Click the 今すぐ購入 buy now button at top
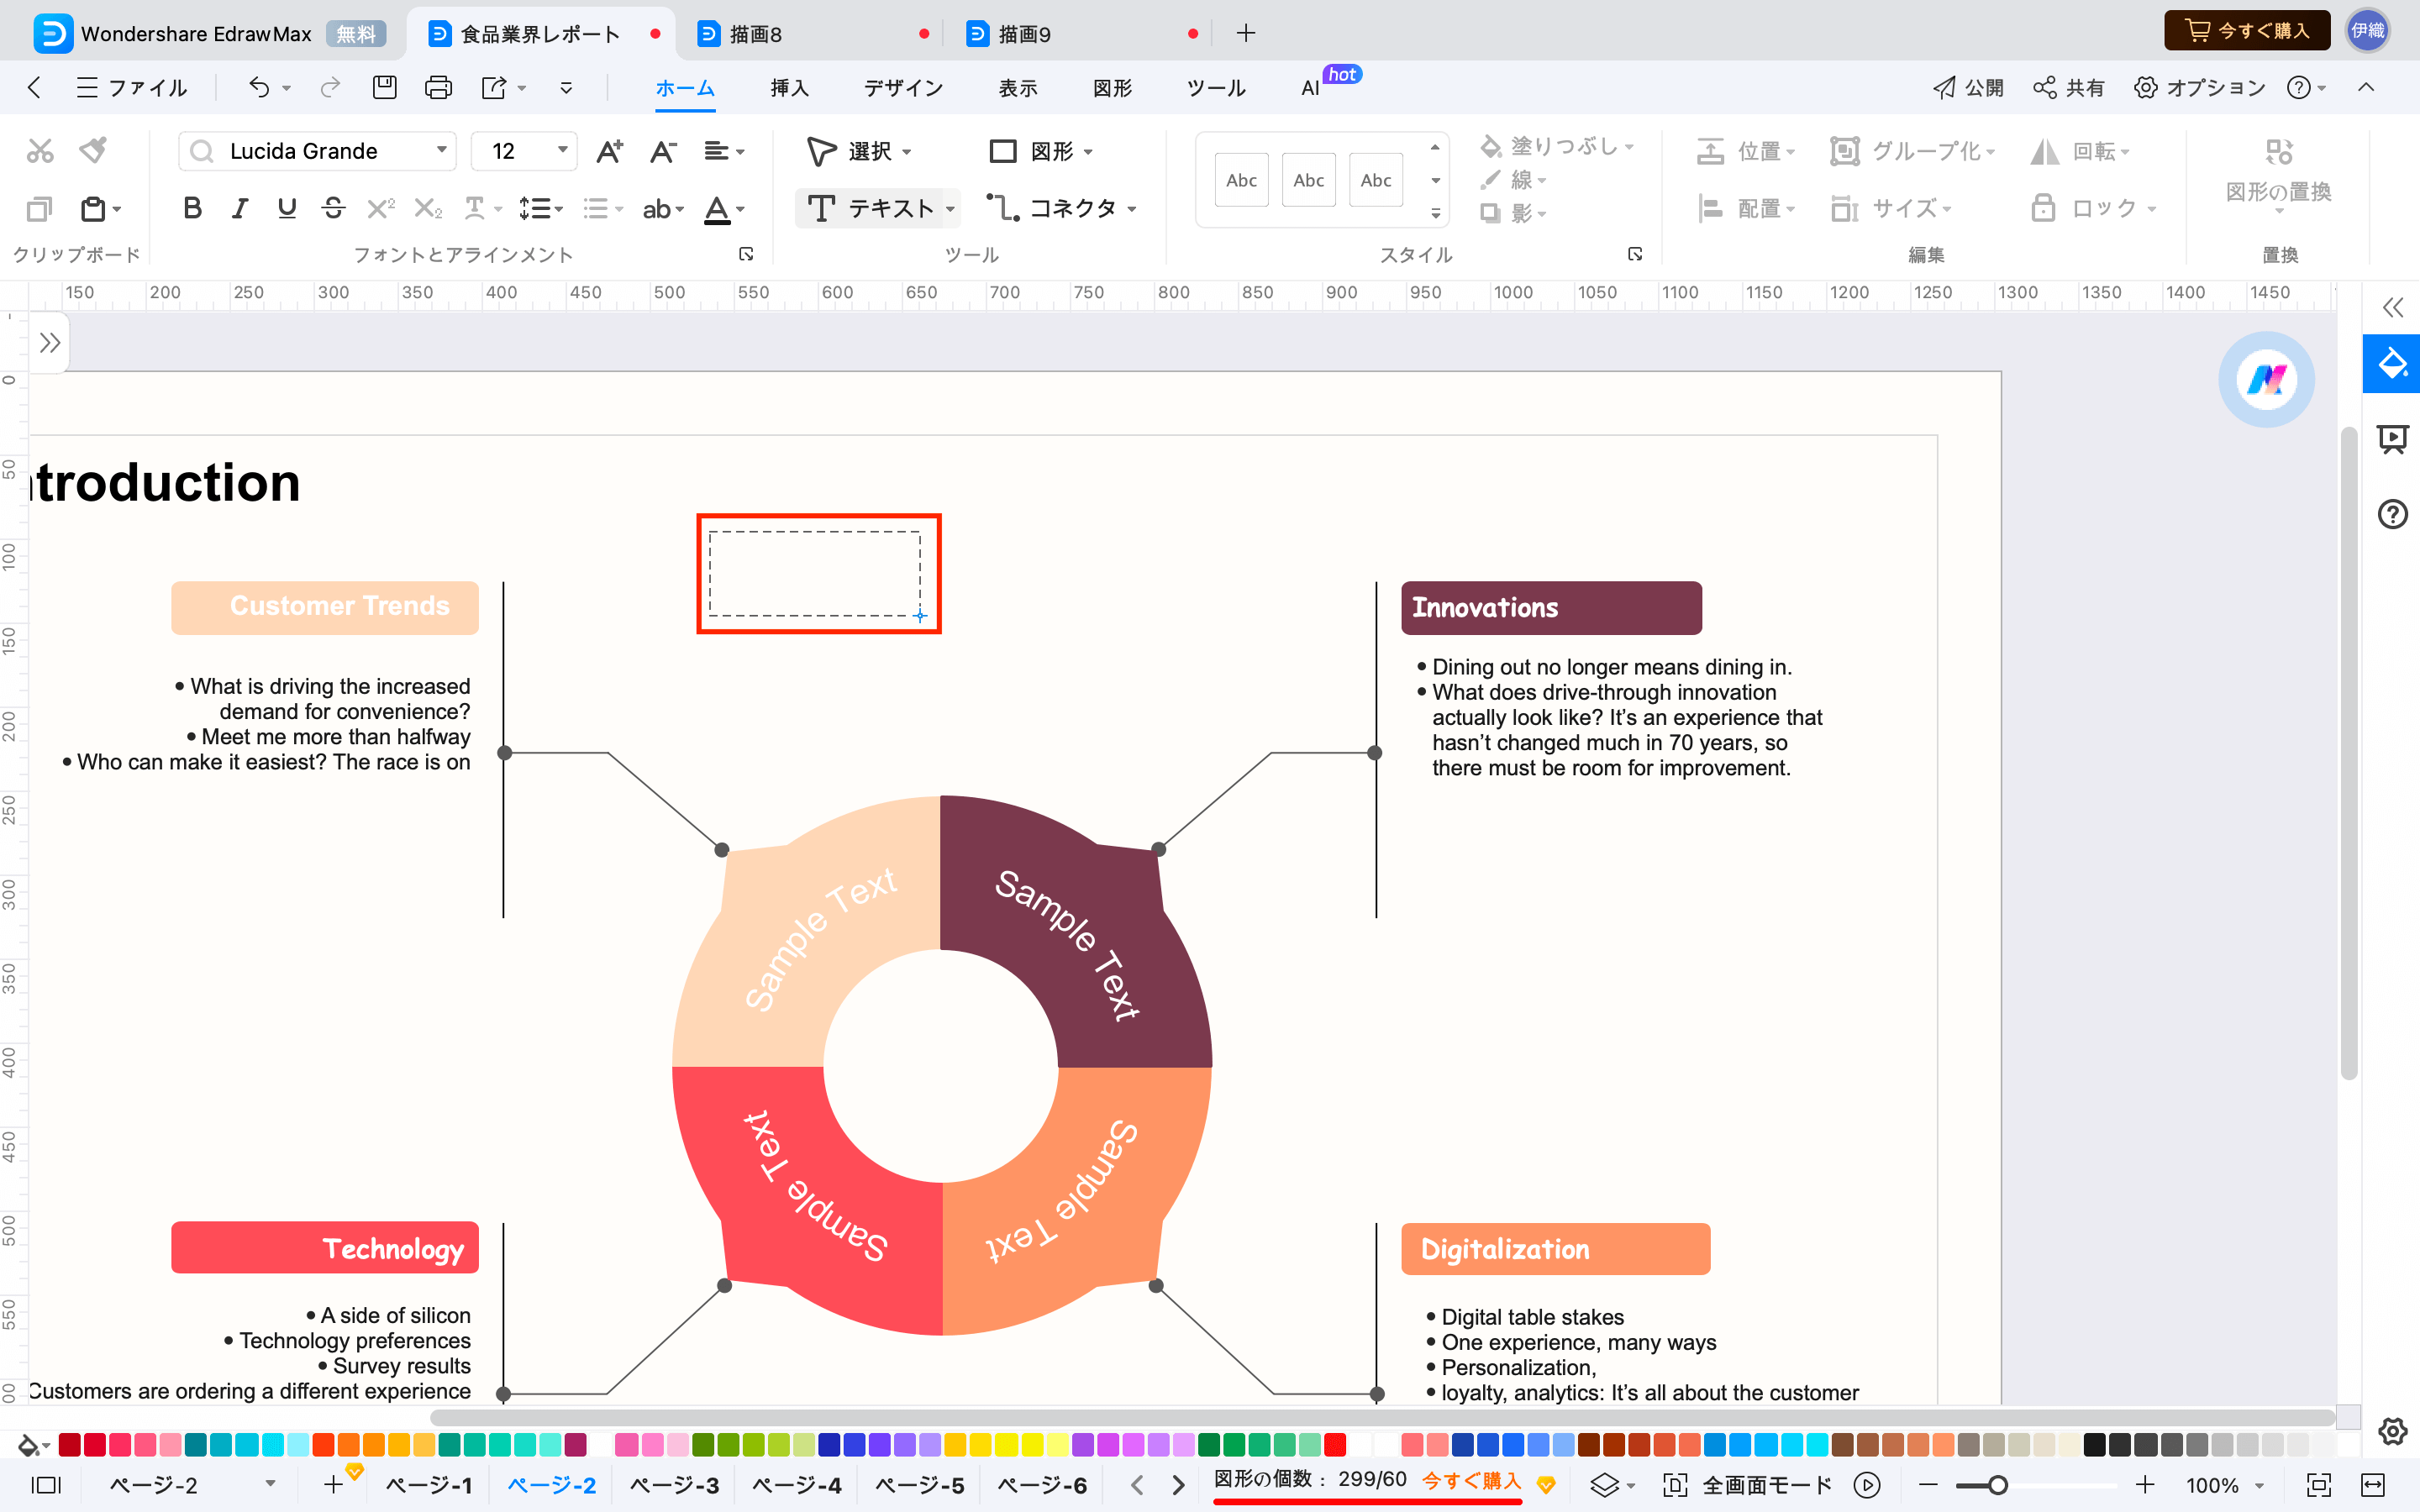2420x1512 pixels. [x=2247, y=30]
